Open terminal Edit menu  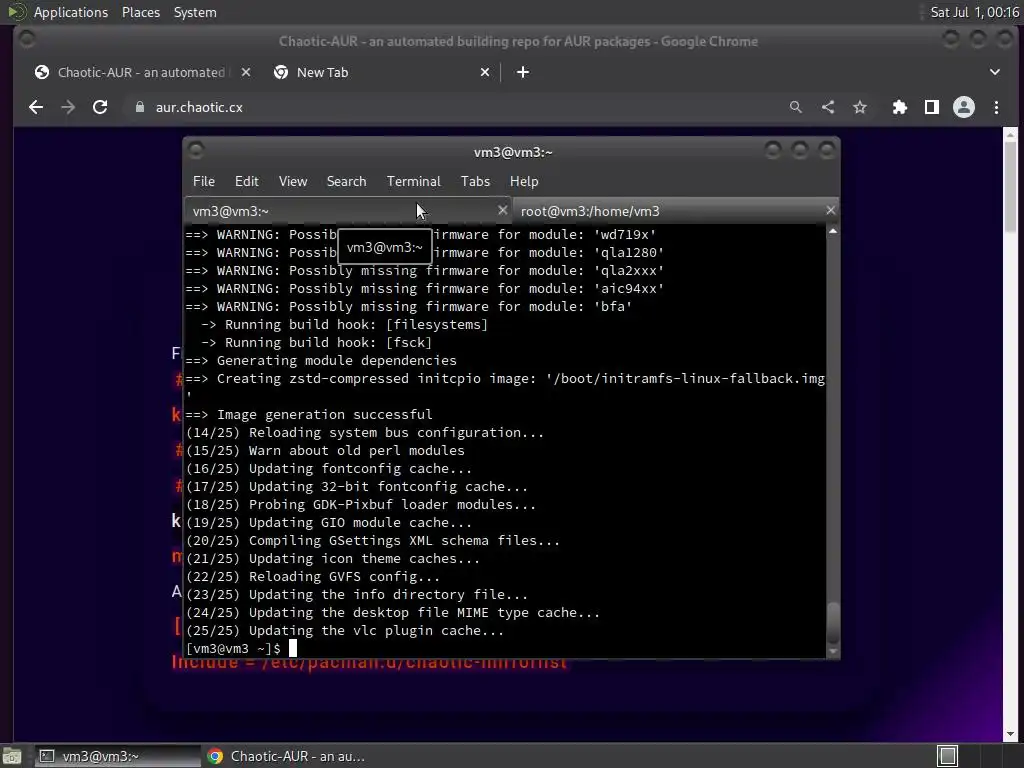point(246,181)
